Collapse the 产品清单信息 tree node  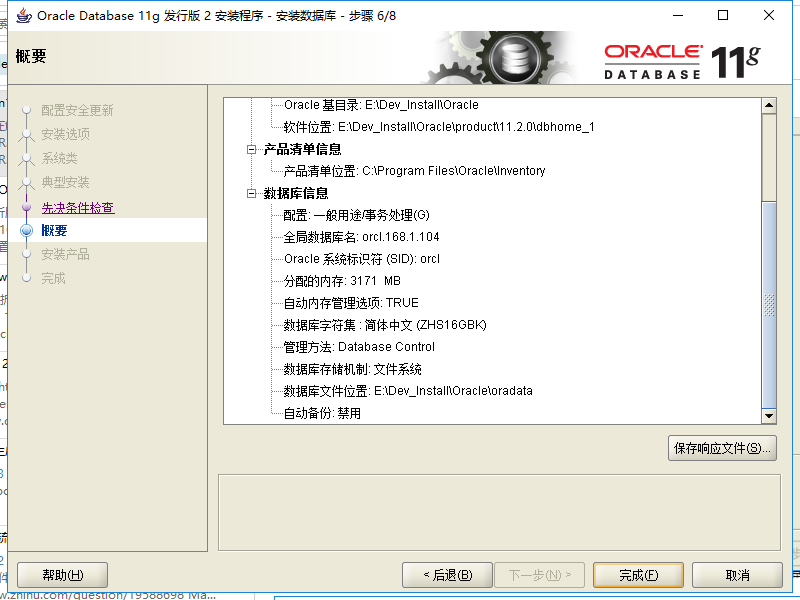point(251,149)
